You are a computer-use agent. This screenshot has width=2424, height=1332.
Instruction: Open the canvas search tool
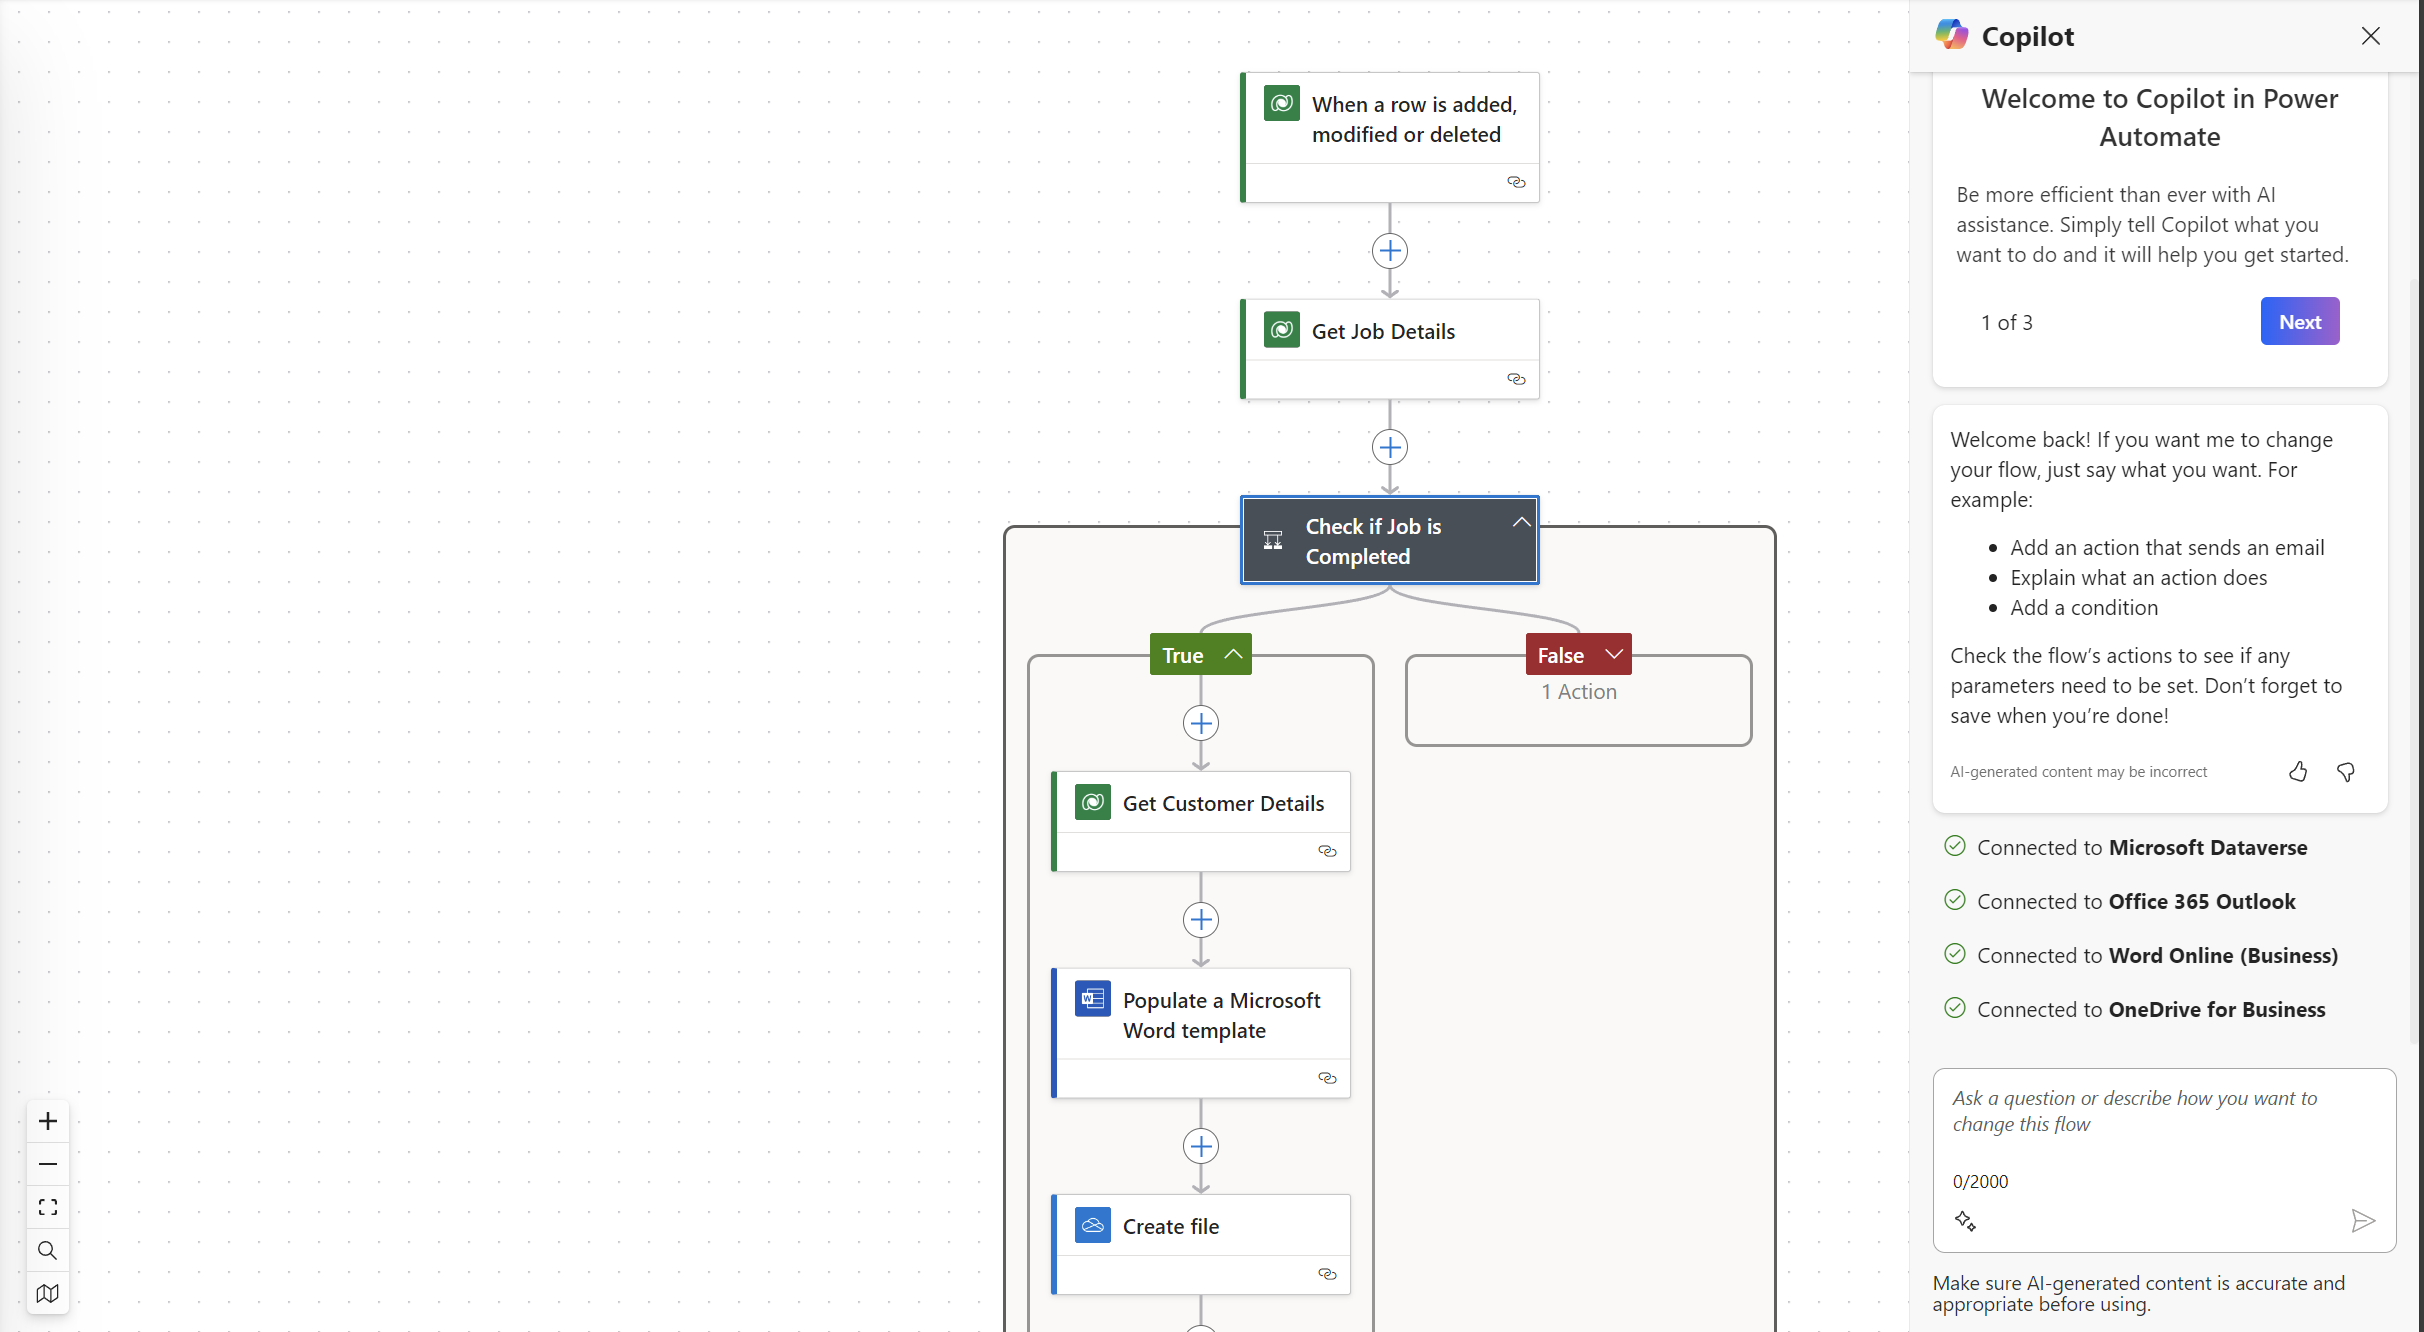click(47, 1250)
